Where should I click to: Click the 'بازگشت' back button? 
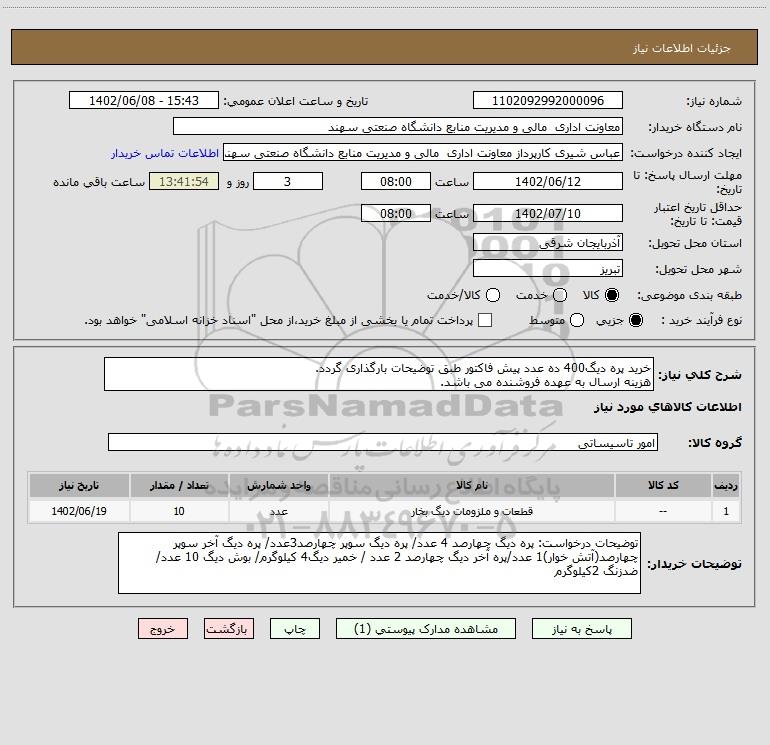pos(229,629)
